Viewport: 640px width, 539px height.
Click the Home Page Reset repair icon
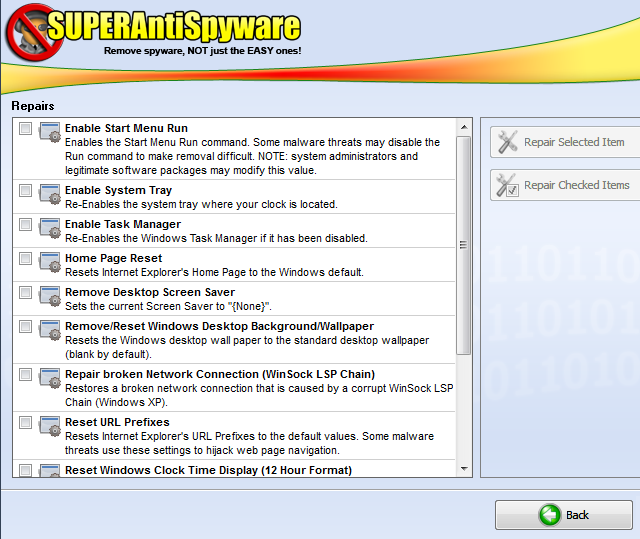50,261
